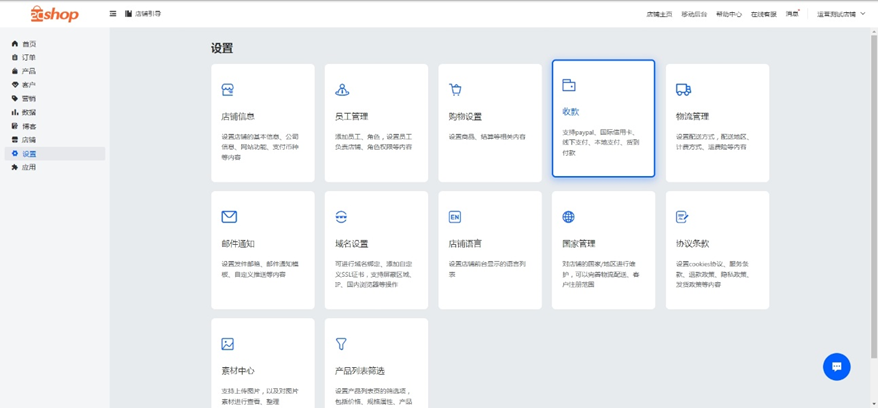Toggle the hamburger sidebar collapse button
This screenshot has width=878, height=408.
113,14
